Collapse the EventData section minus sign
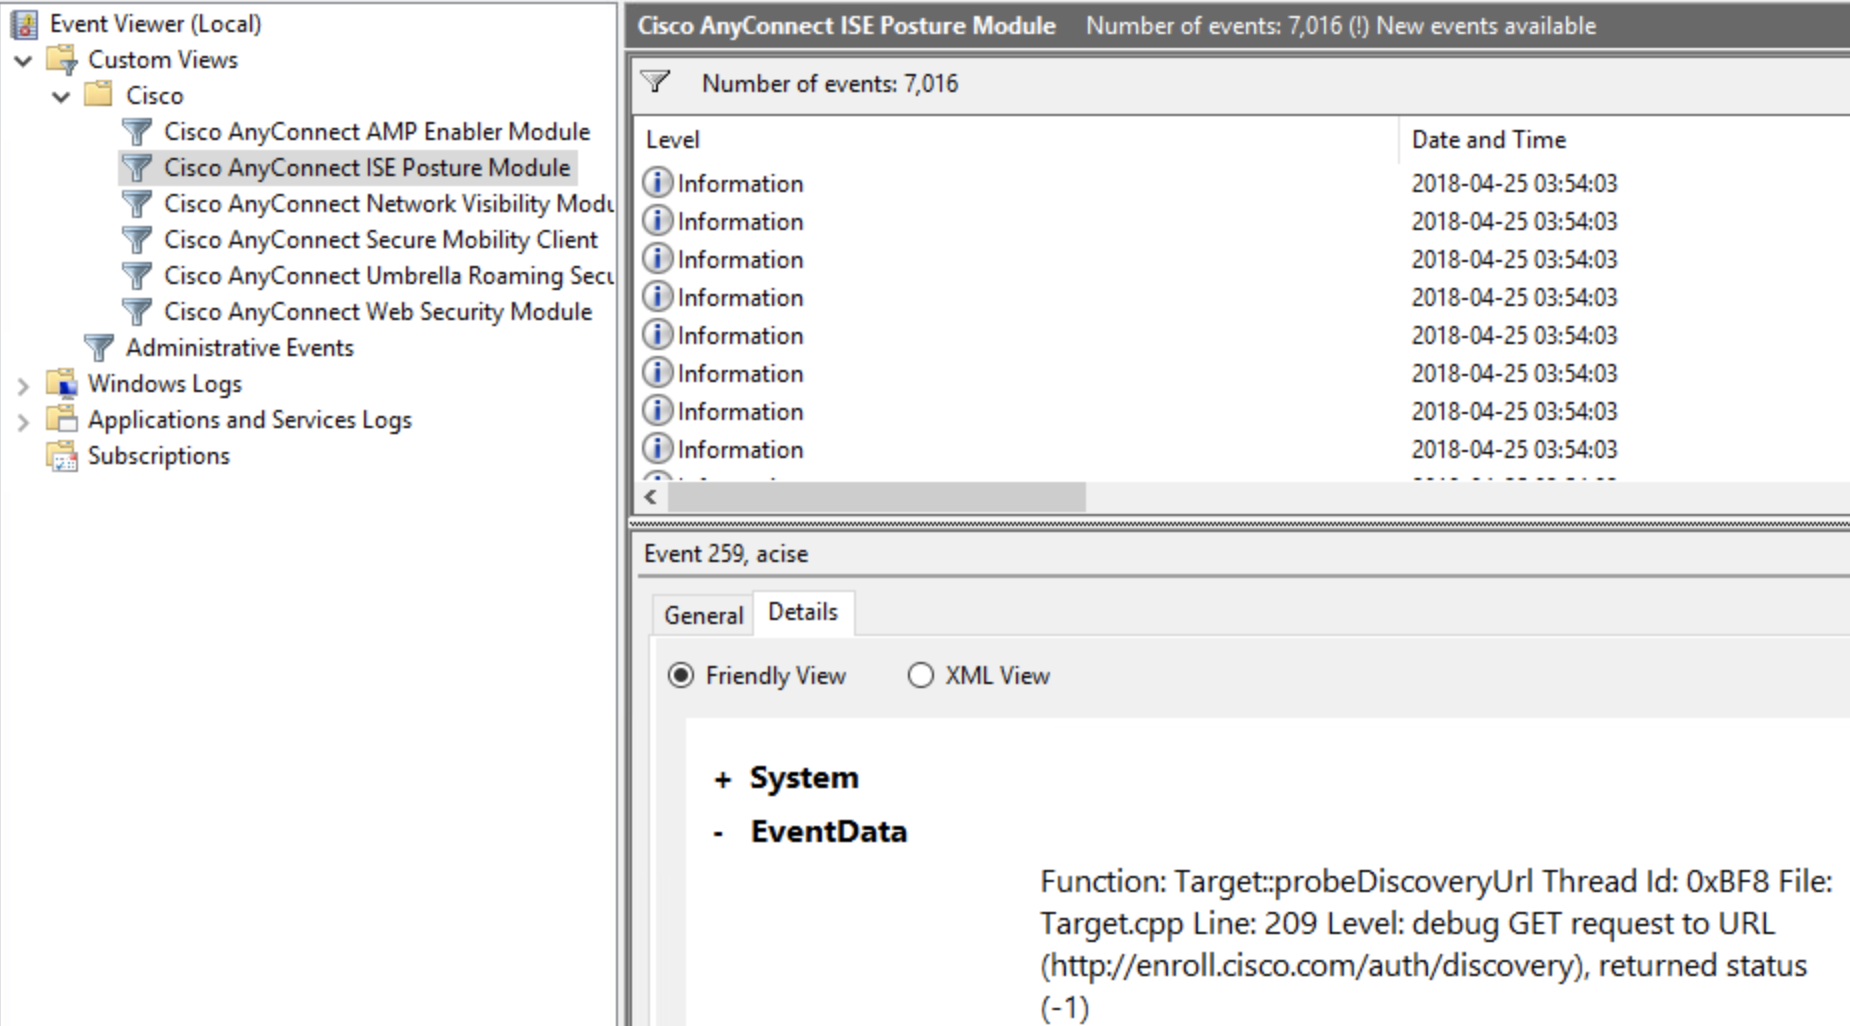The width and height of the screenshot is (1850, 1026). click(x=718, y=833)
